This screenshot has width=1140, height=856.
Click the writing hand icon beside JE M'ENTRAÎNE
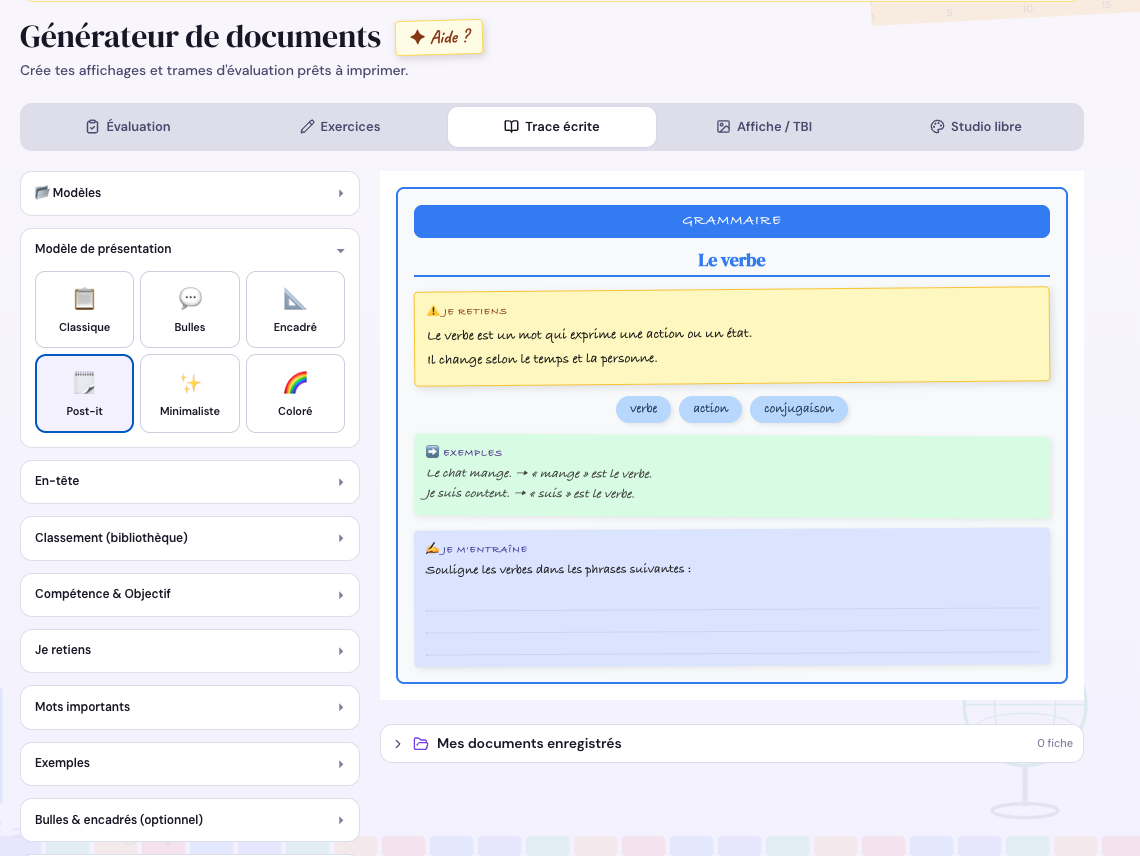click(x=433, y=548)
